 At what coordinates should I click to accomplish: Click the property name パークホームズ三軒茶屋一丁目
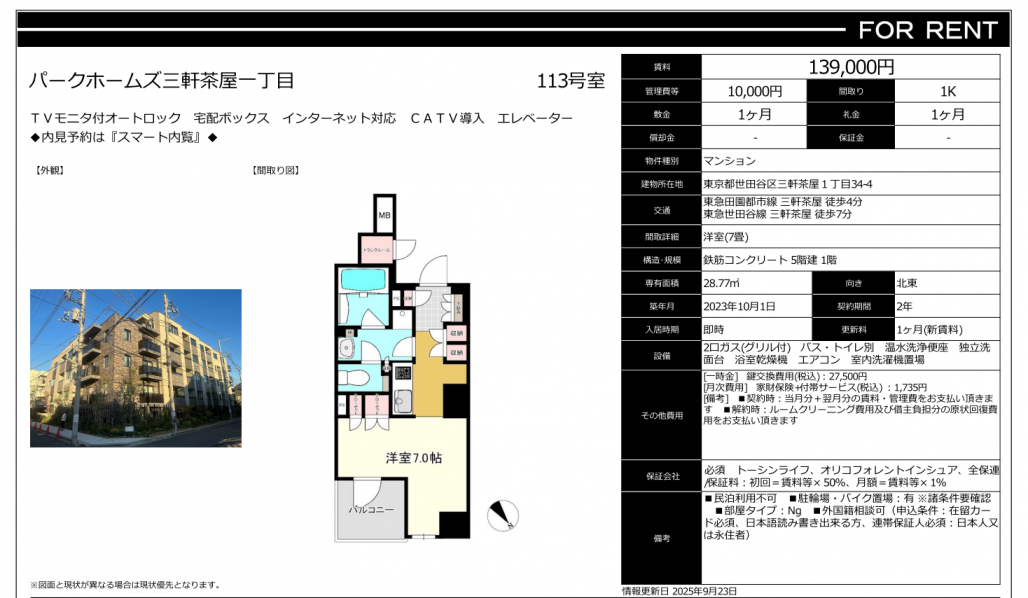[x=160, y=81]
